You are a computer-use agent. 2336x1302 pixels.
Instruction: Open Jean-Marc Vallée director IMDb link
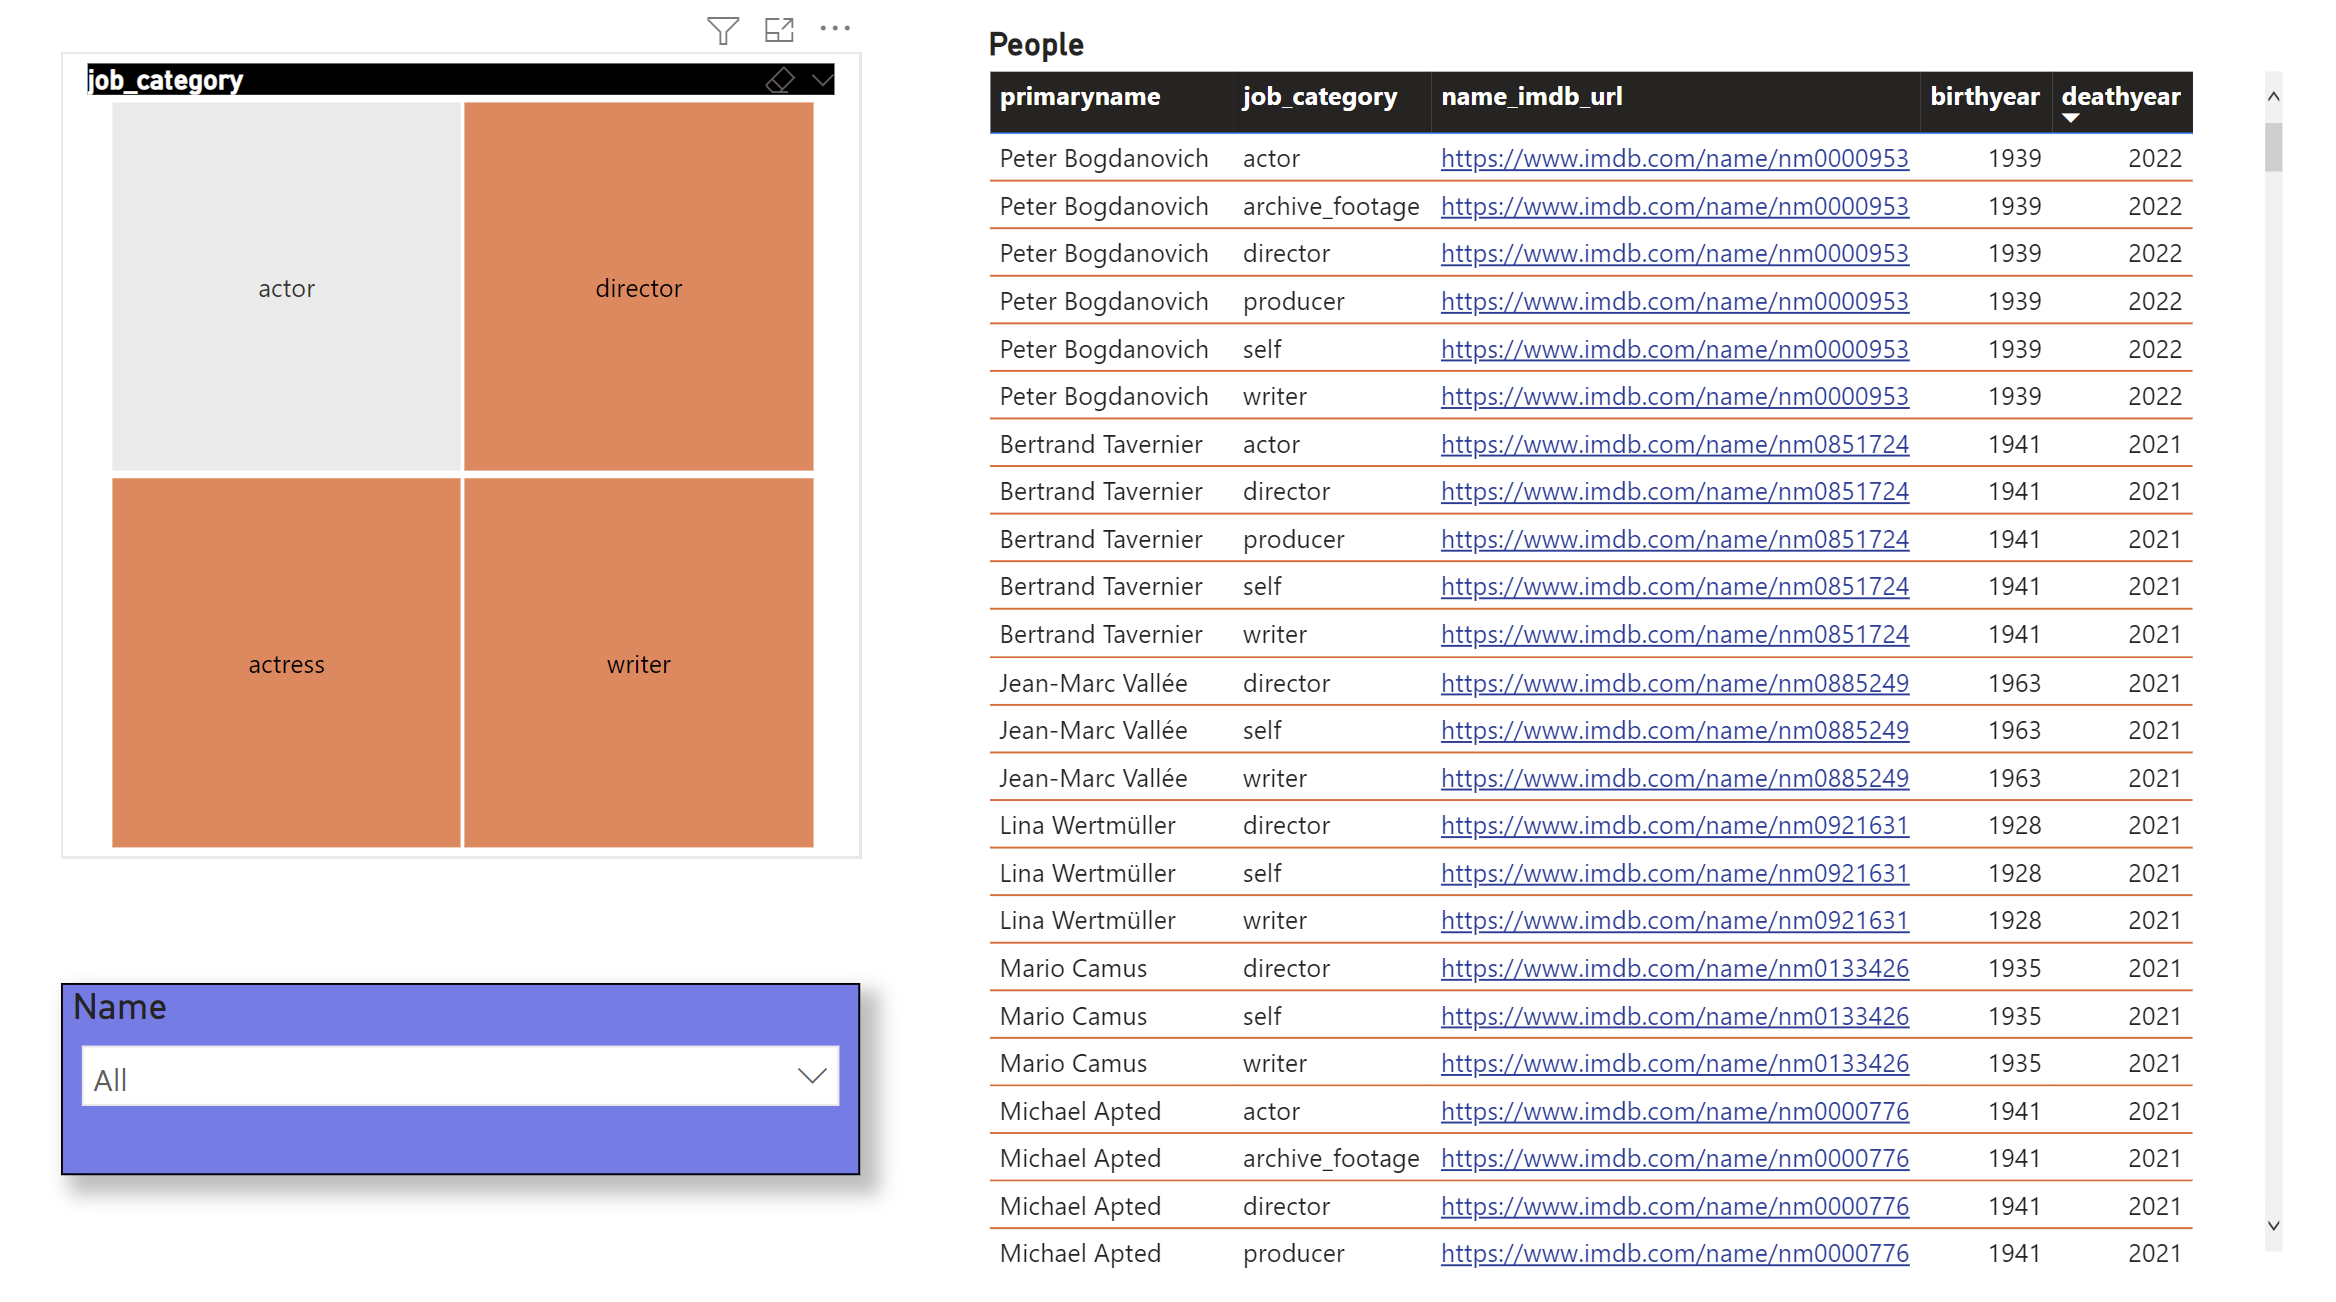click(x=1674, y=684)
